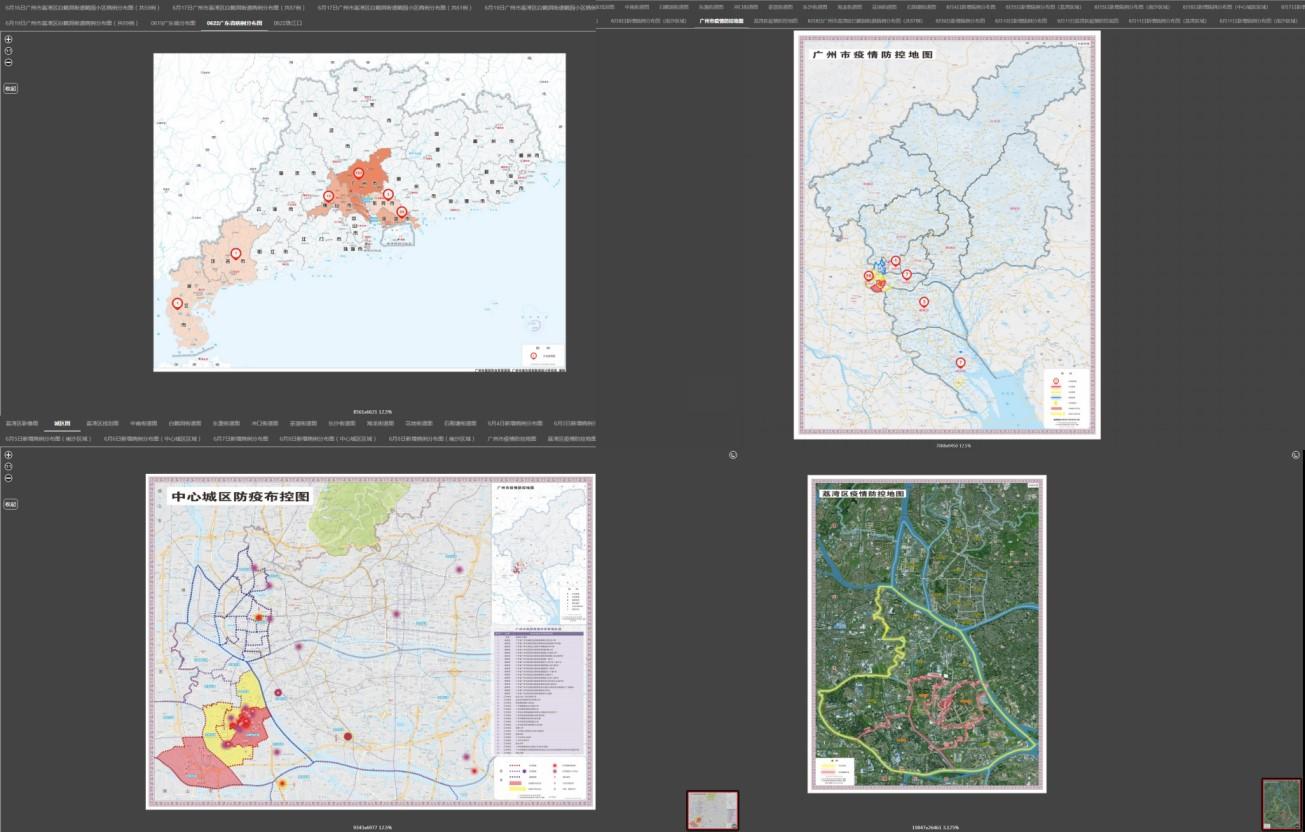Viewport: 1305px width, 832px height.
Task: Zoom out on the Guangdong province map
Action: (x=9, y=63)
